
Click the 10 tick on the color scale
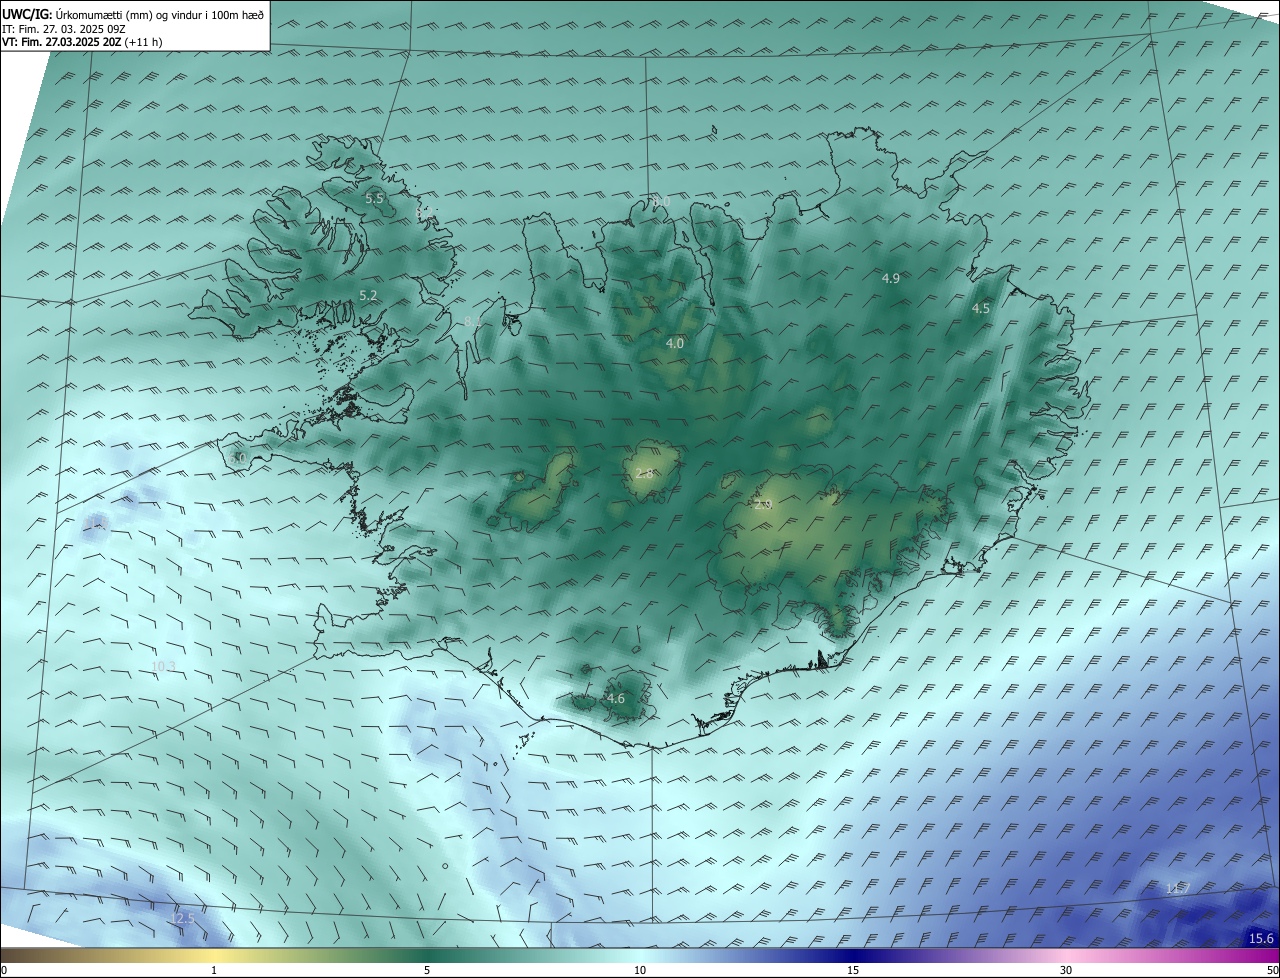[640, 970]
